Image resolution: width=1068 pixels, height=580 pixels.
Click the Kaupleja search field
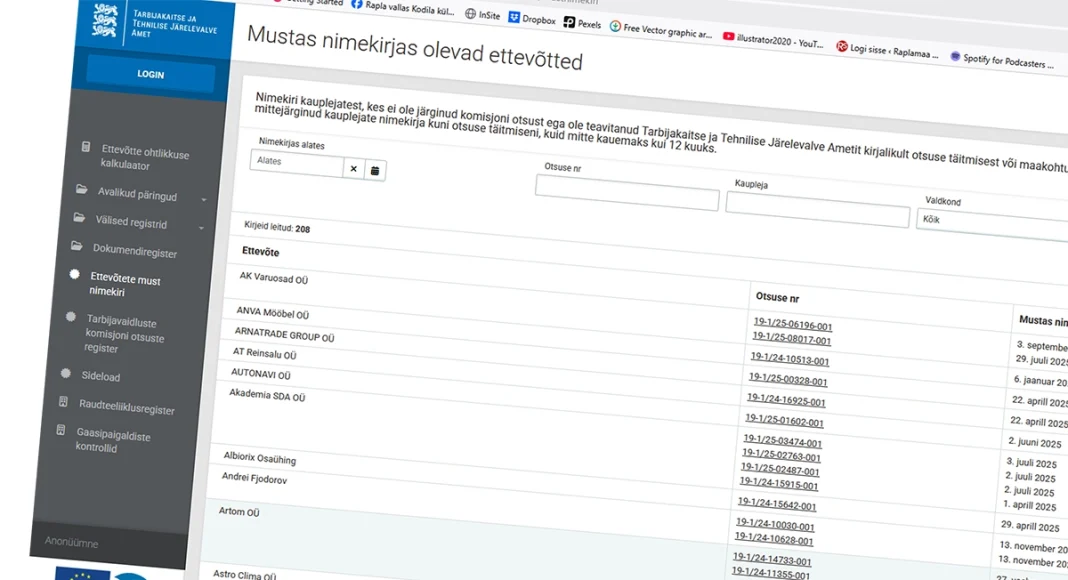tap(817, 208)
